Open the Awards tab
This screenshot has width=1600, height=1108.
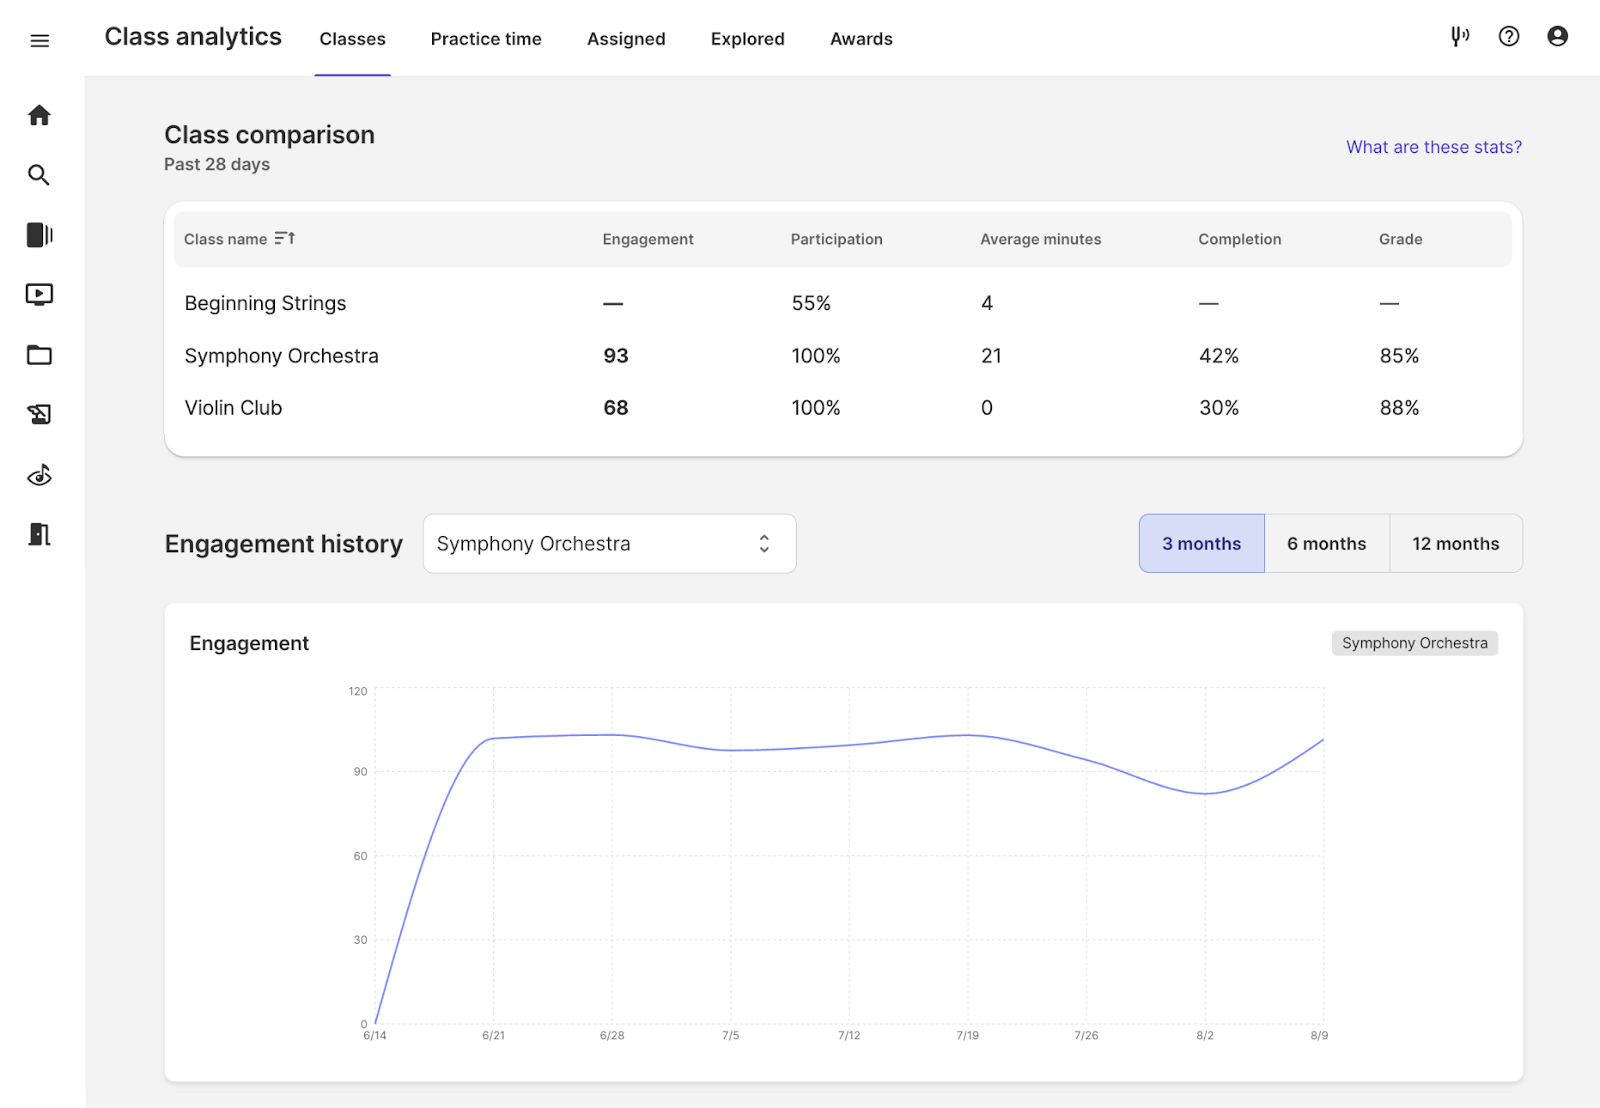coord(861,39)
